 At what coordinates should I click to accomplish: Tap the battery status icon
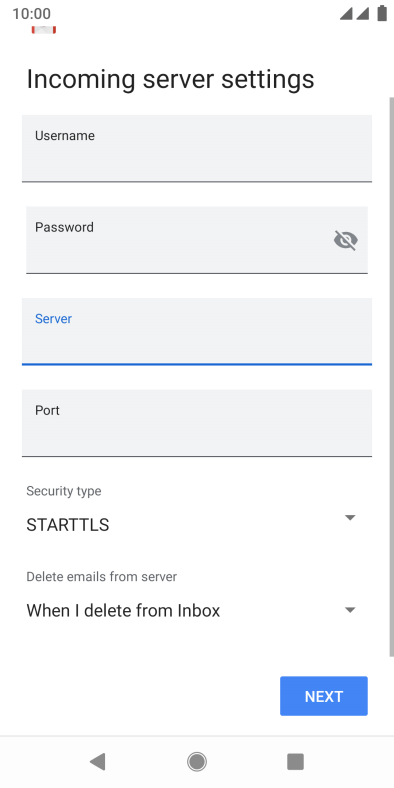[x=382, y=13]
